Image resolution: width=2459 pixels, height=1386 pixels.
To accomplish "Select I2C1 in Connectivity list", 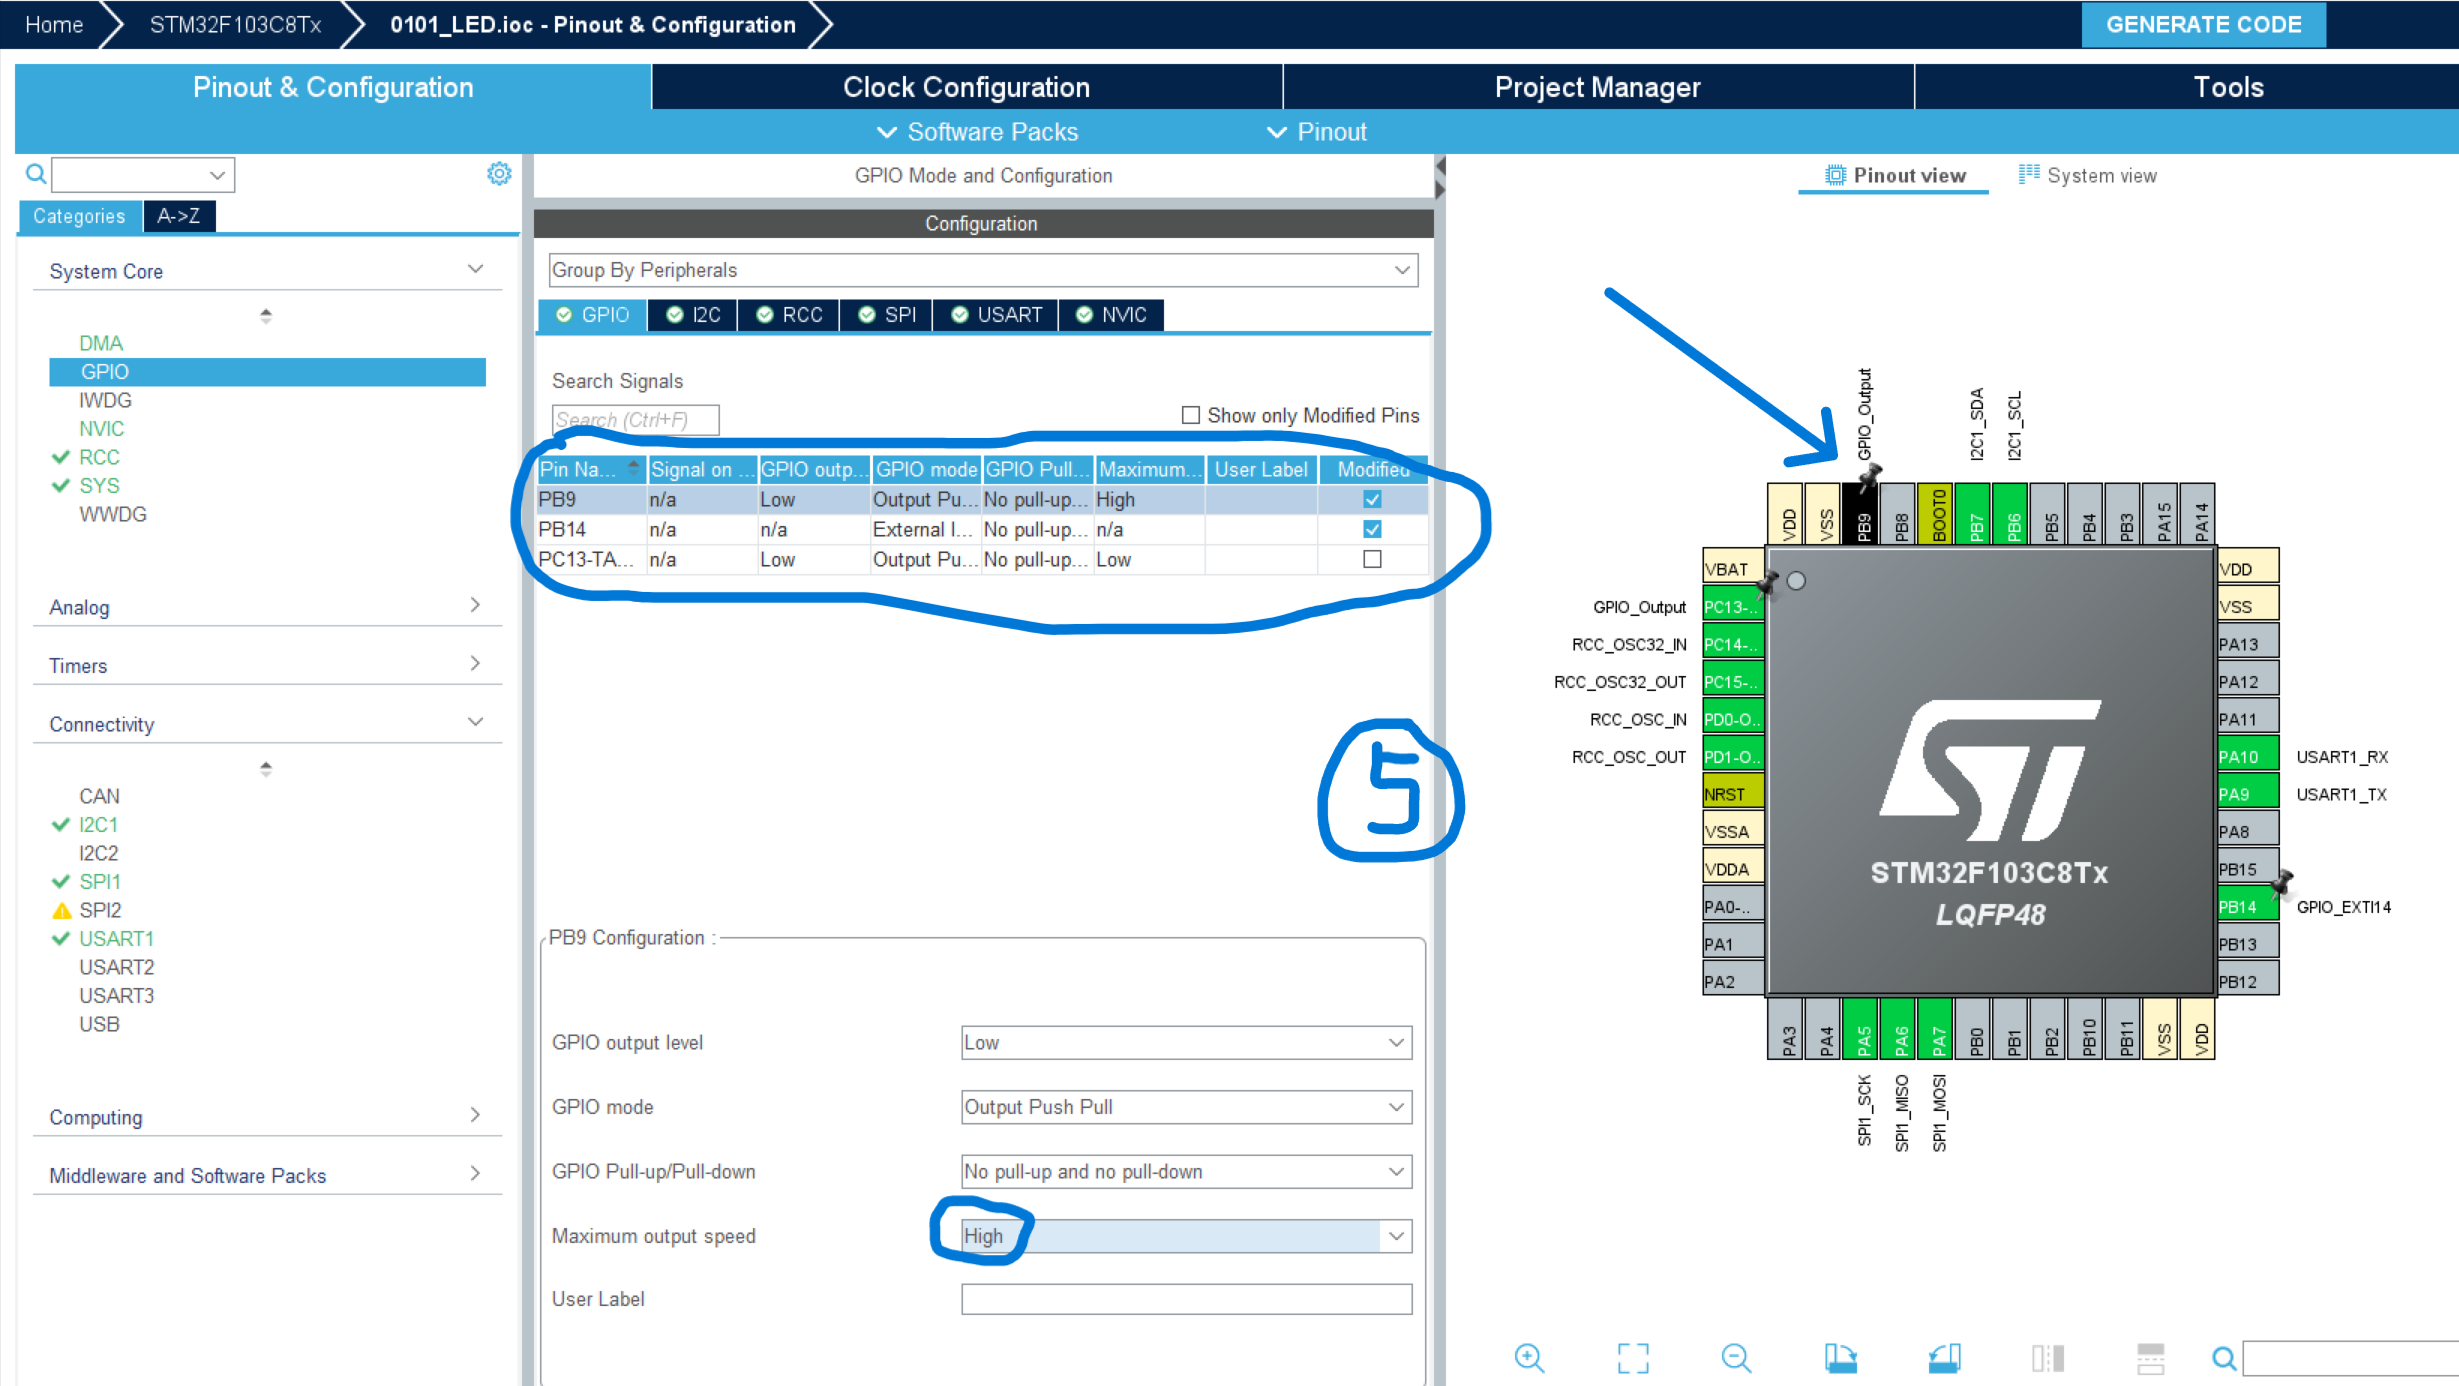I will pyautogui.click(x=98, y=824).
